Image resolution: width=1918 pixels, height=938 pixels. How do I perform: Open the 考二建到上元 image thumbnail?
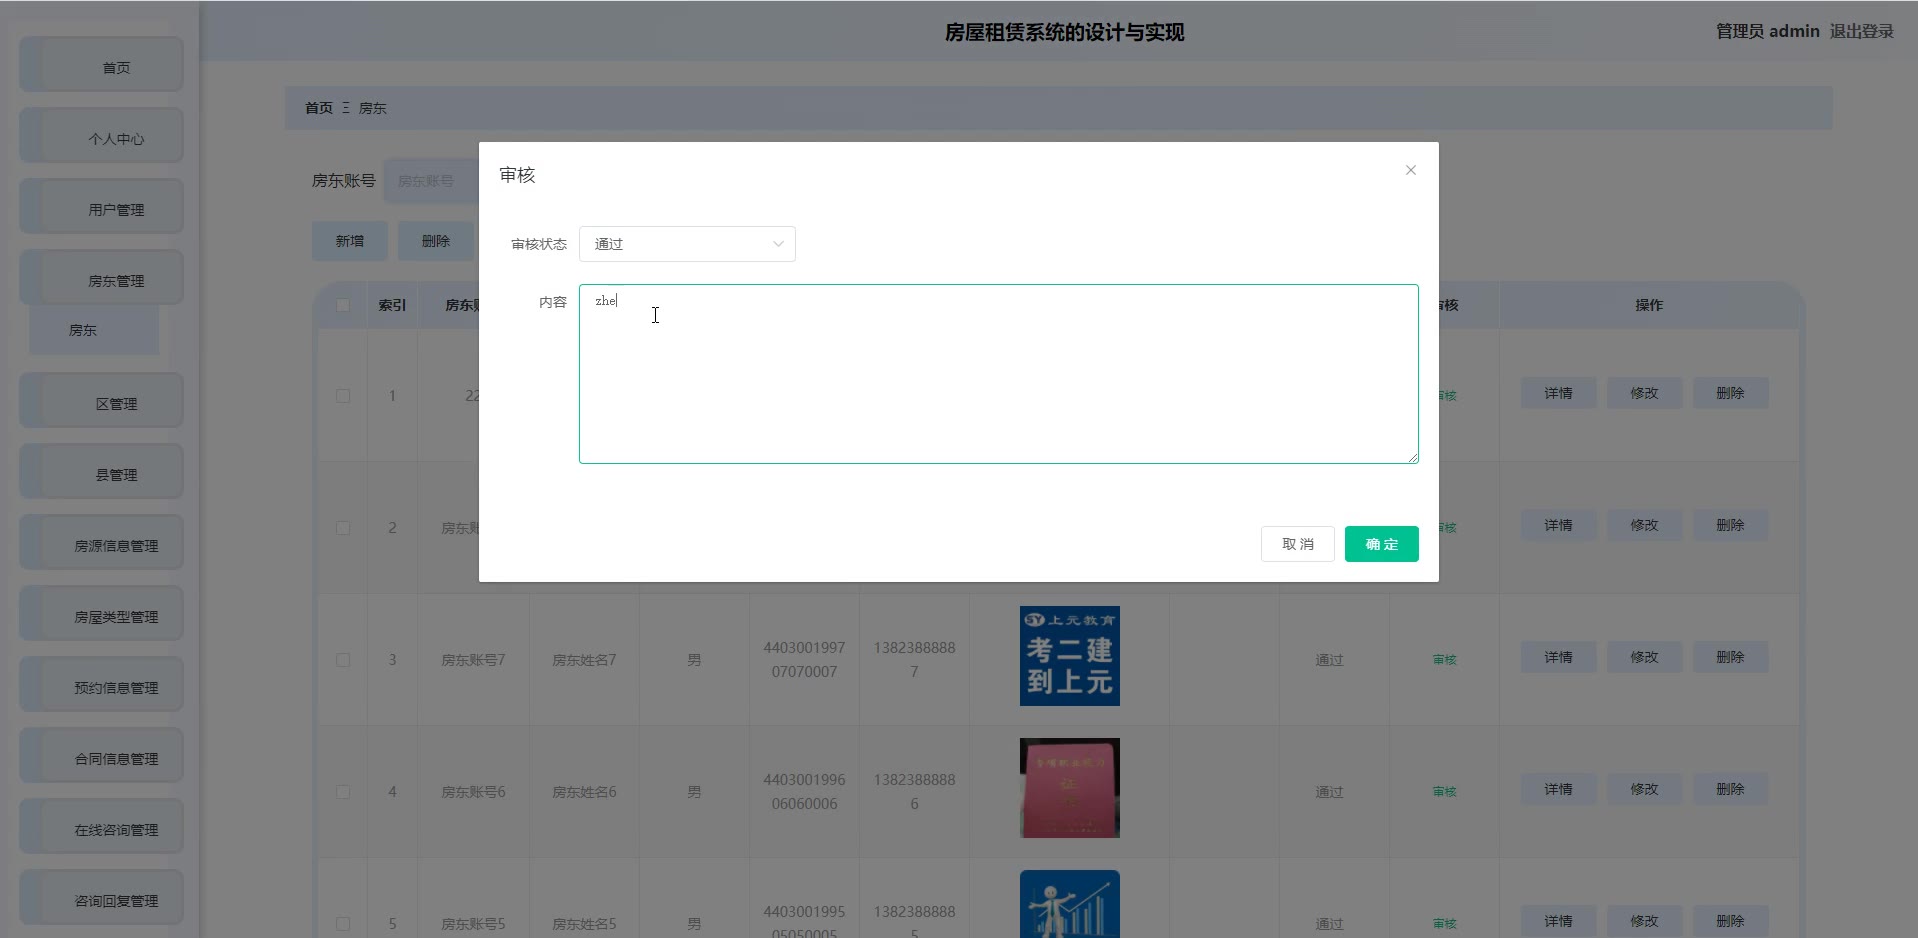coord(1069,656)
